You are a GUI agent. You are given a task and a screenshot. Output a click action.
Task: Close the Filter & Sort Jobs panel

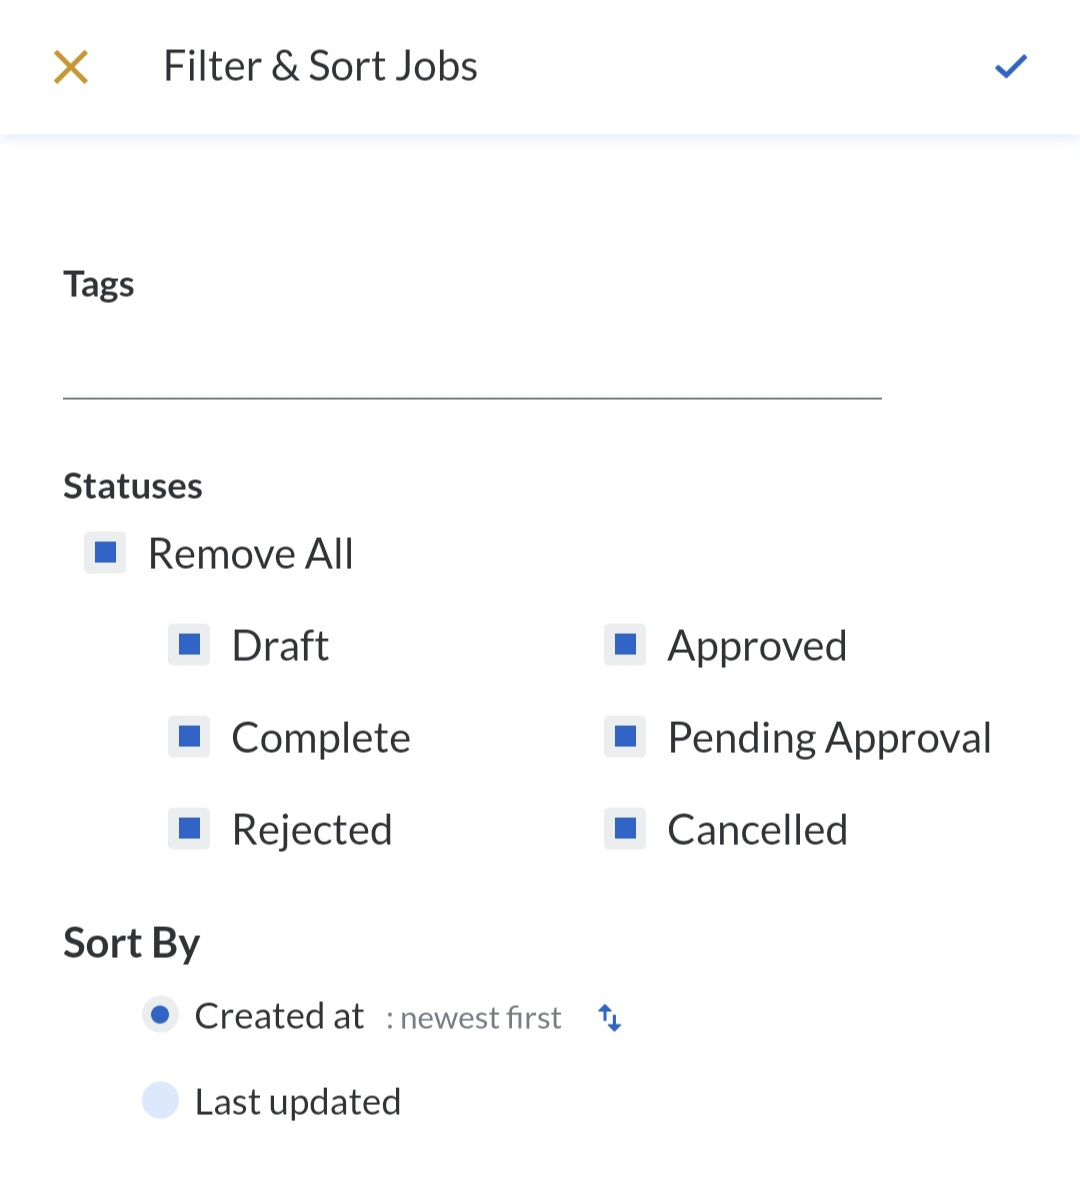coord(71,67)
